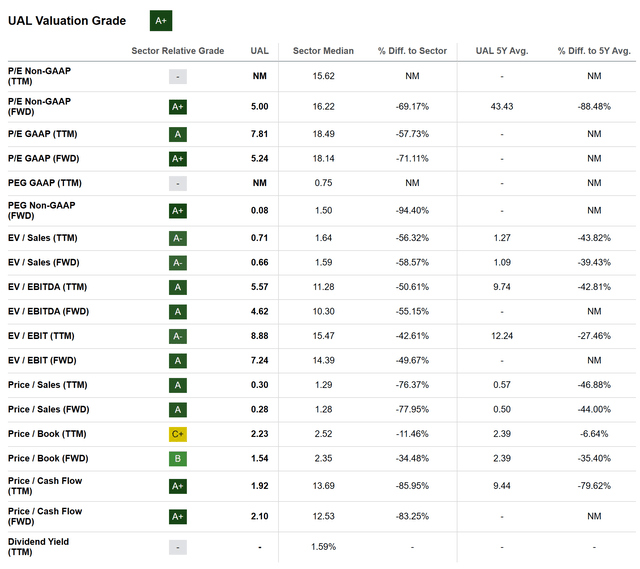Click the gray dash badge for PEG GAAP (TTM)
The image size is (640, 569).
tap(178, 183)
